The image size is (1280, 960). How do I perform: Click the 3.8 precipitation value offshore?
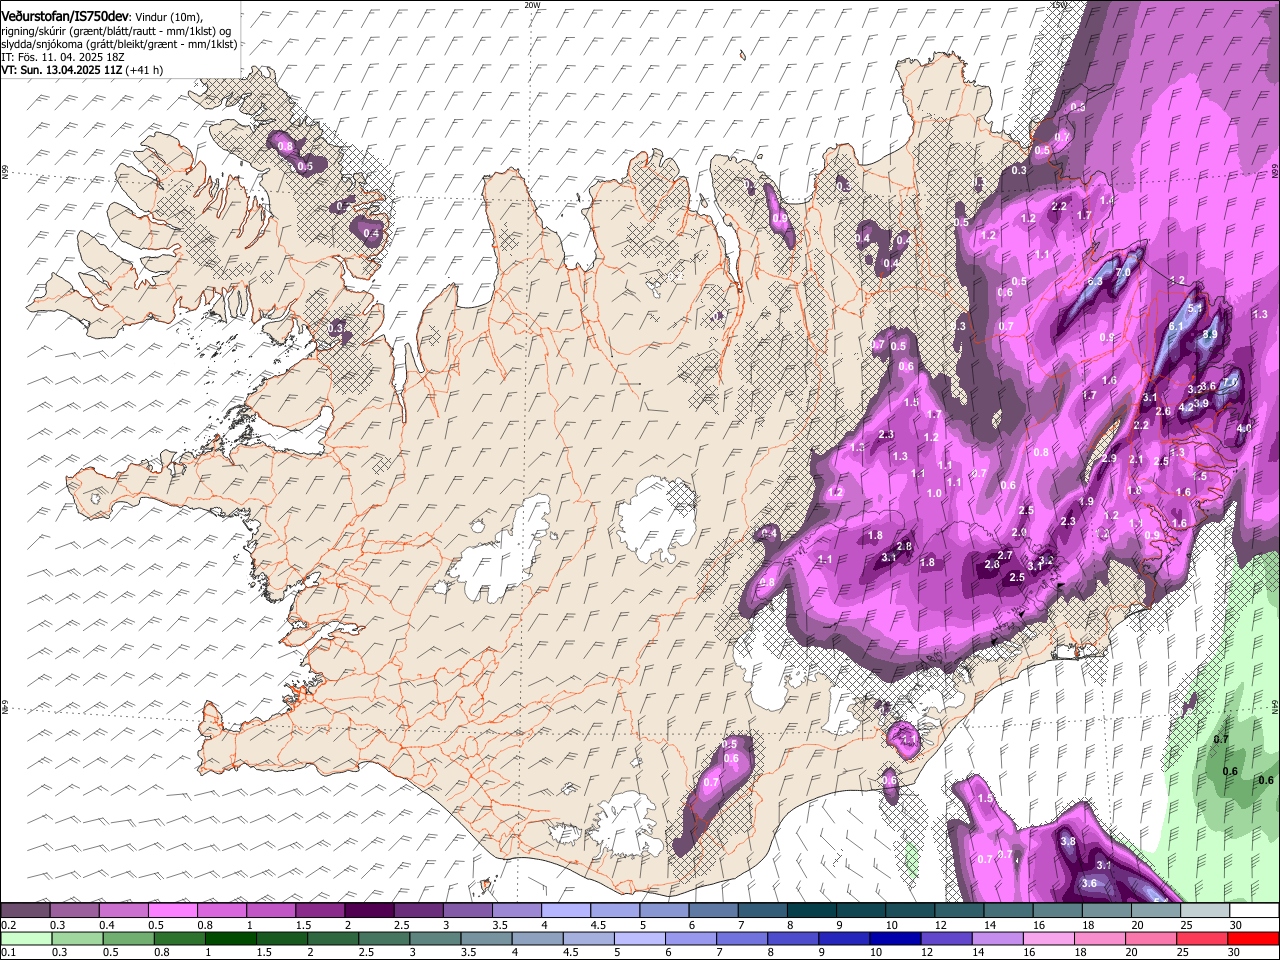pyautogui.click(x=1068, y=842)
